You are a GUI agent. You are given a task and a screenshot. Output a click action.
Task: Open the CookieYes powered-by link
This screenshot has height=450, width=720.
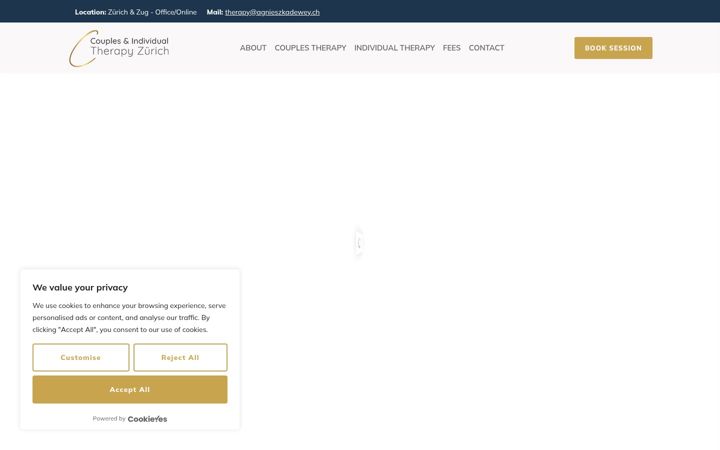pyautogui.click(x=147, y=419)
